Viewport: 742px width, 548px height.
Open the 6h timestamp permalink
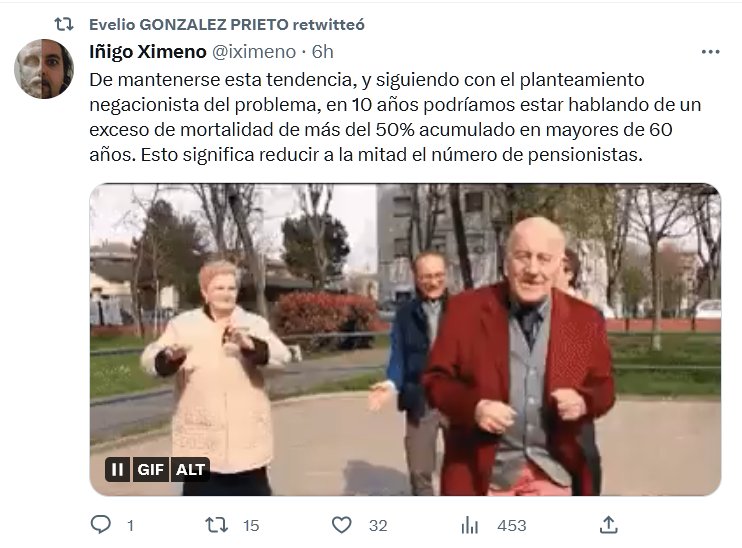322,52
